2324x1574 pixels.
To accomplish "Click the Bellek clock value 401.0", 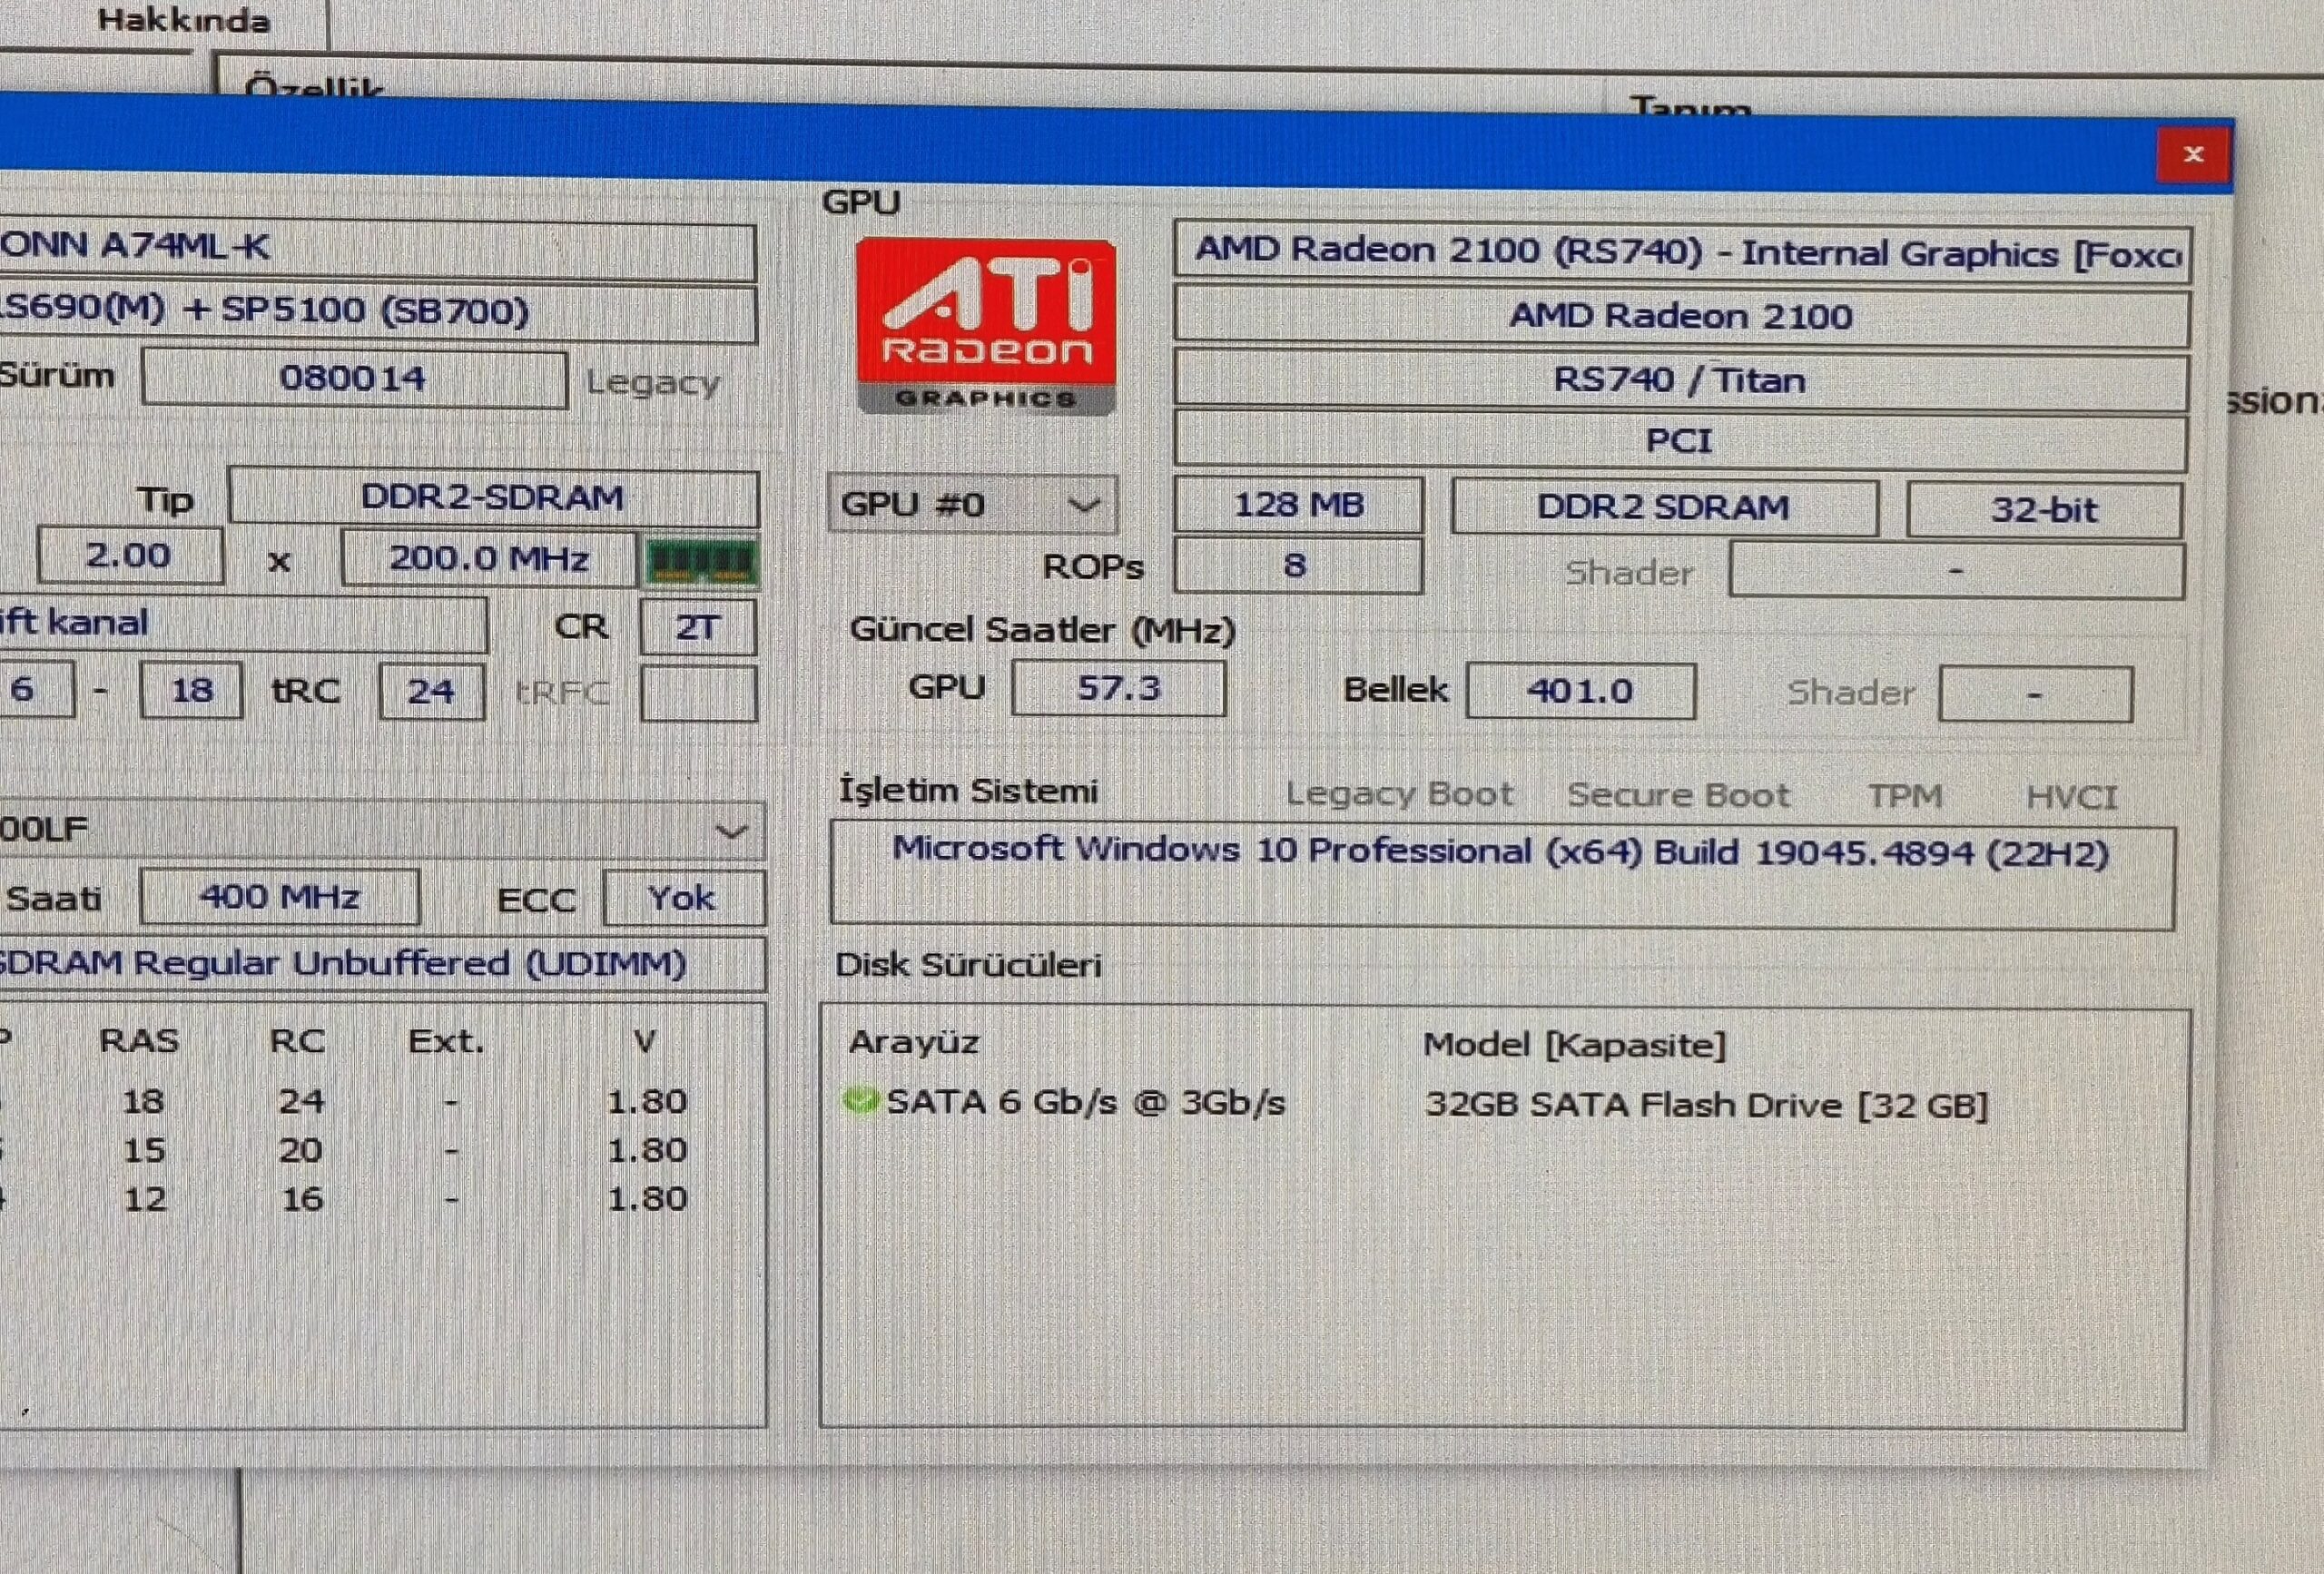I will [1581, 691].
